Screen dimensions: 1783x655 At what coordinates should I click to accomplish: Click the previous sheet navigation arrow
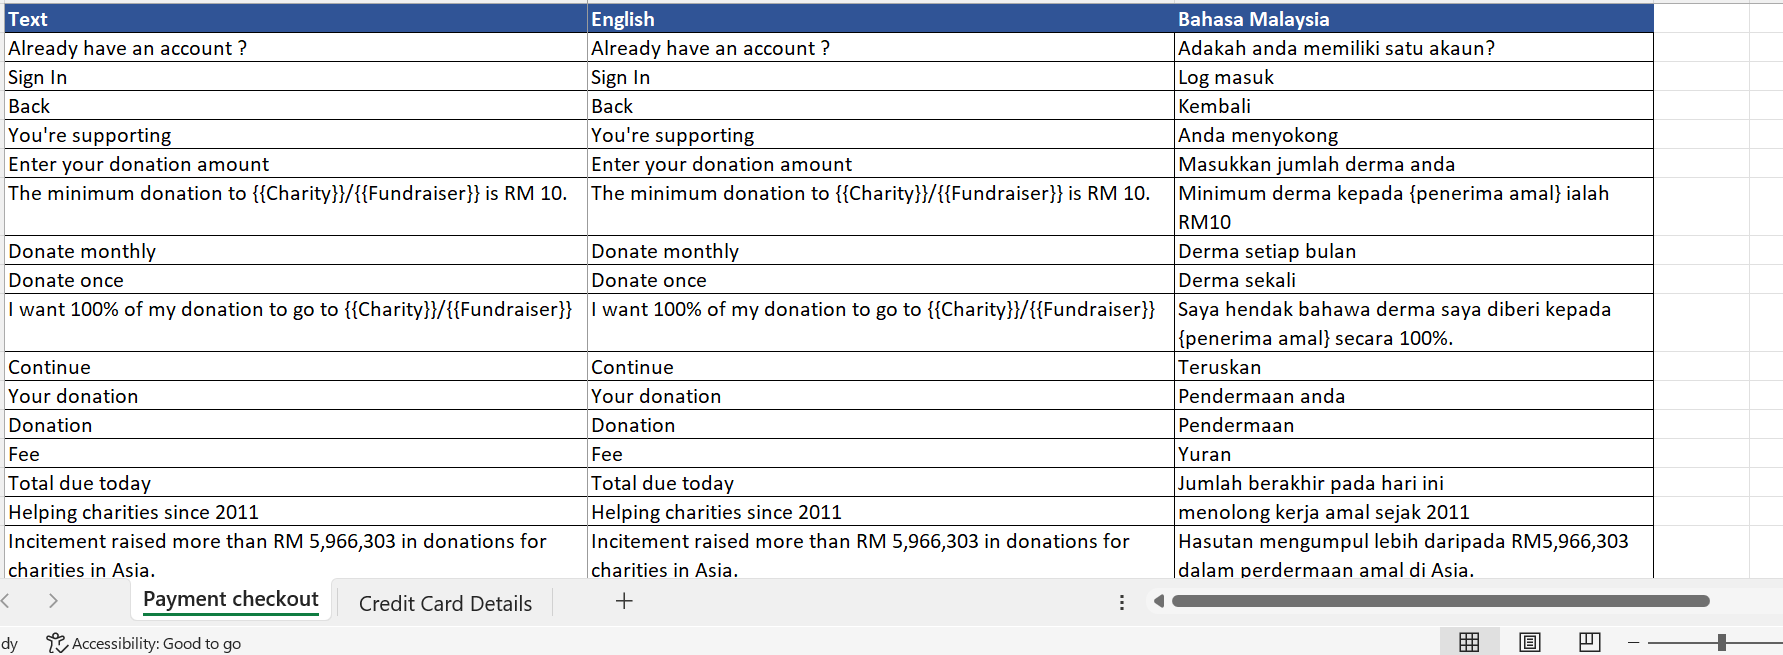click(6, 601)
